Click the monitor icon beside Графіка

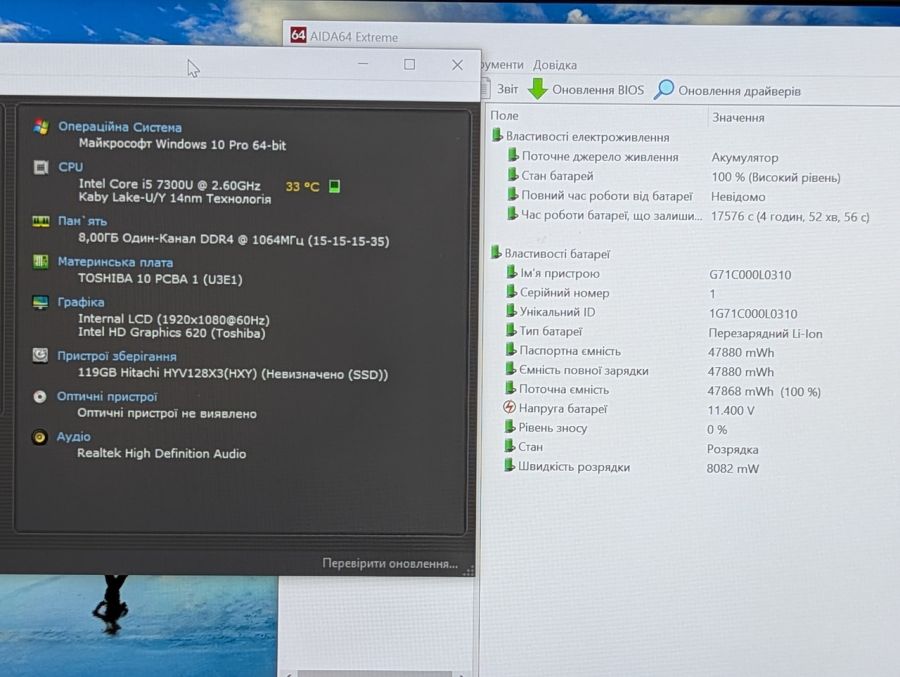tap(40, 302)
